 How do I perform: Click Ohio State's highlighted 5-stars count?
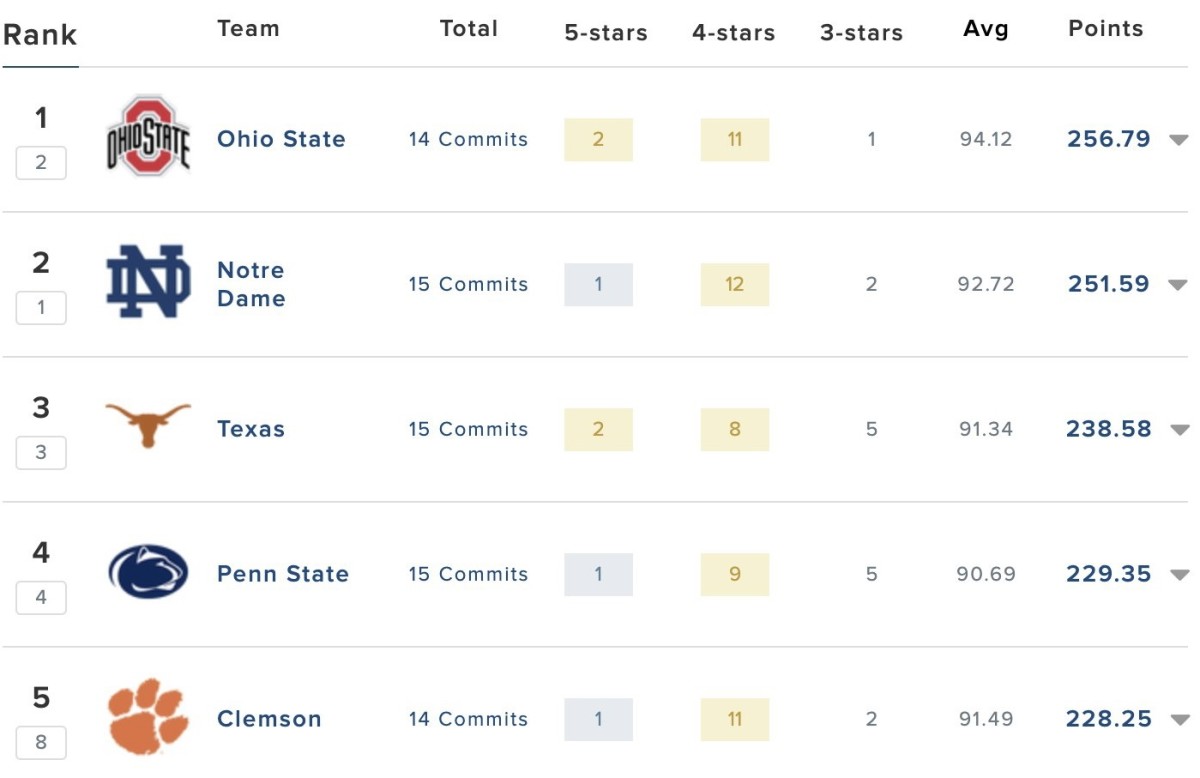click(598, 140)
